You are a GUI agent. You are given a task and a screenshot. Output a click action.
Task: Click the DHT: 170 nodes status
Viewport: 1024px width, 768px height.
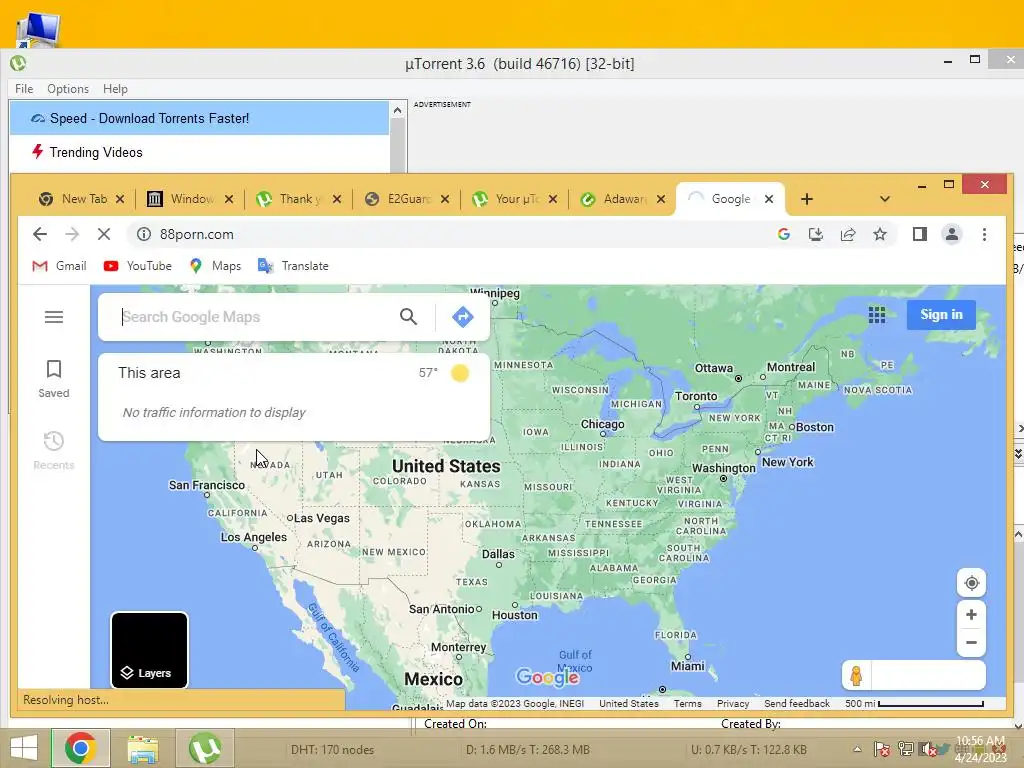click(332, 750)
